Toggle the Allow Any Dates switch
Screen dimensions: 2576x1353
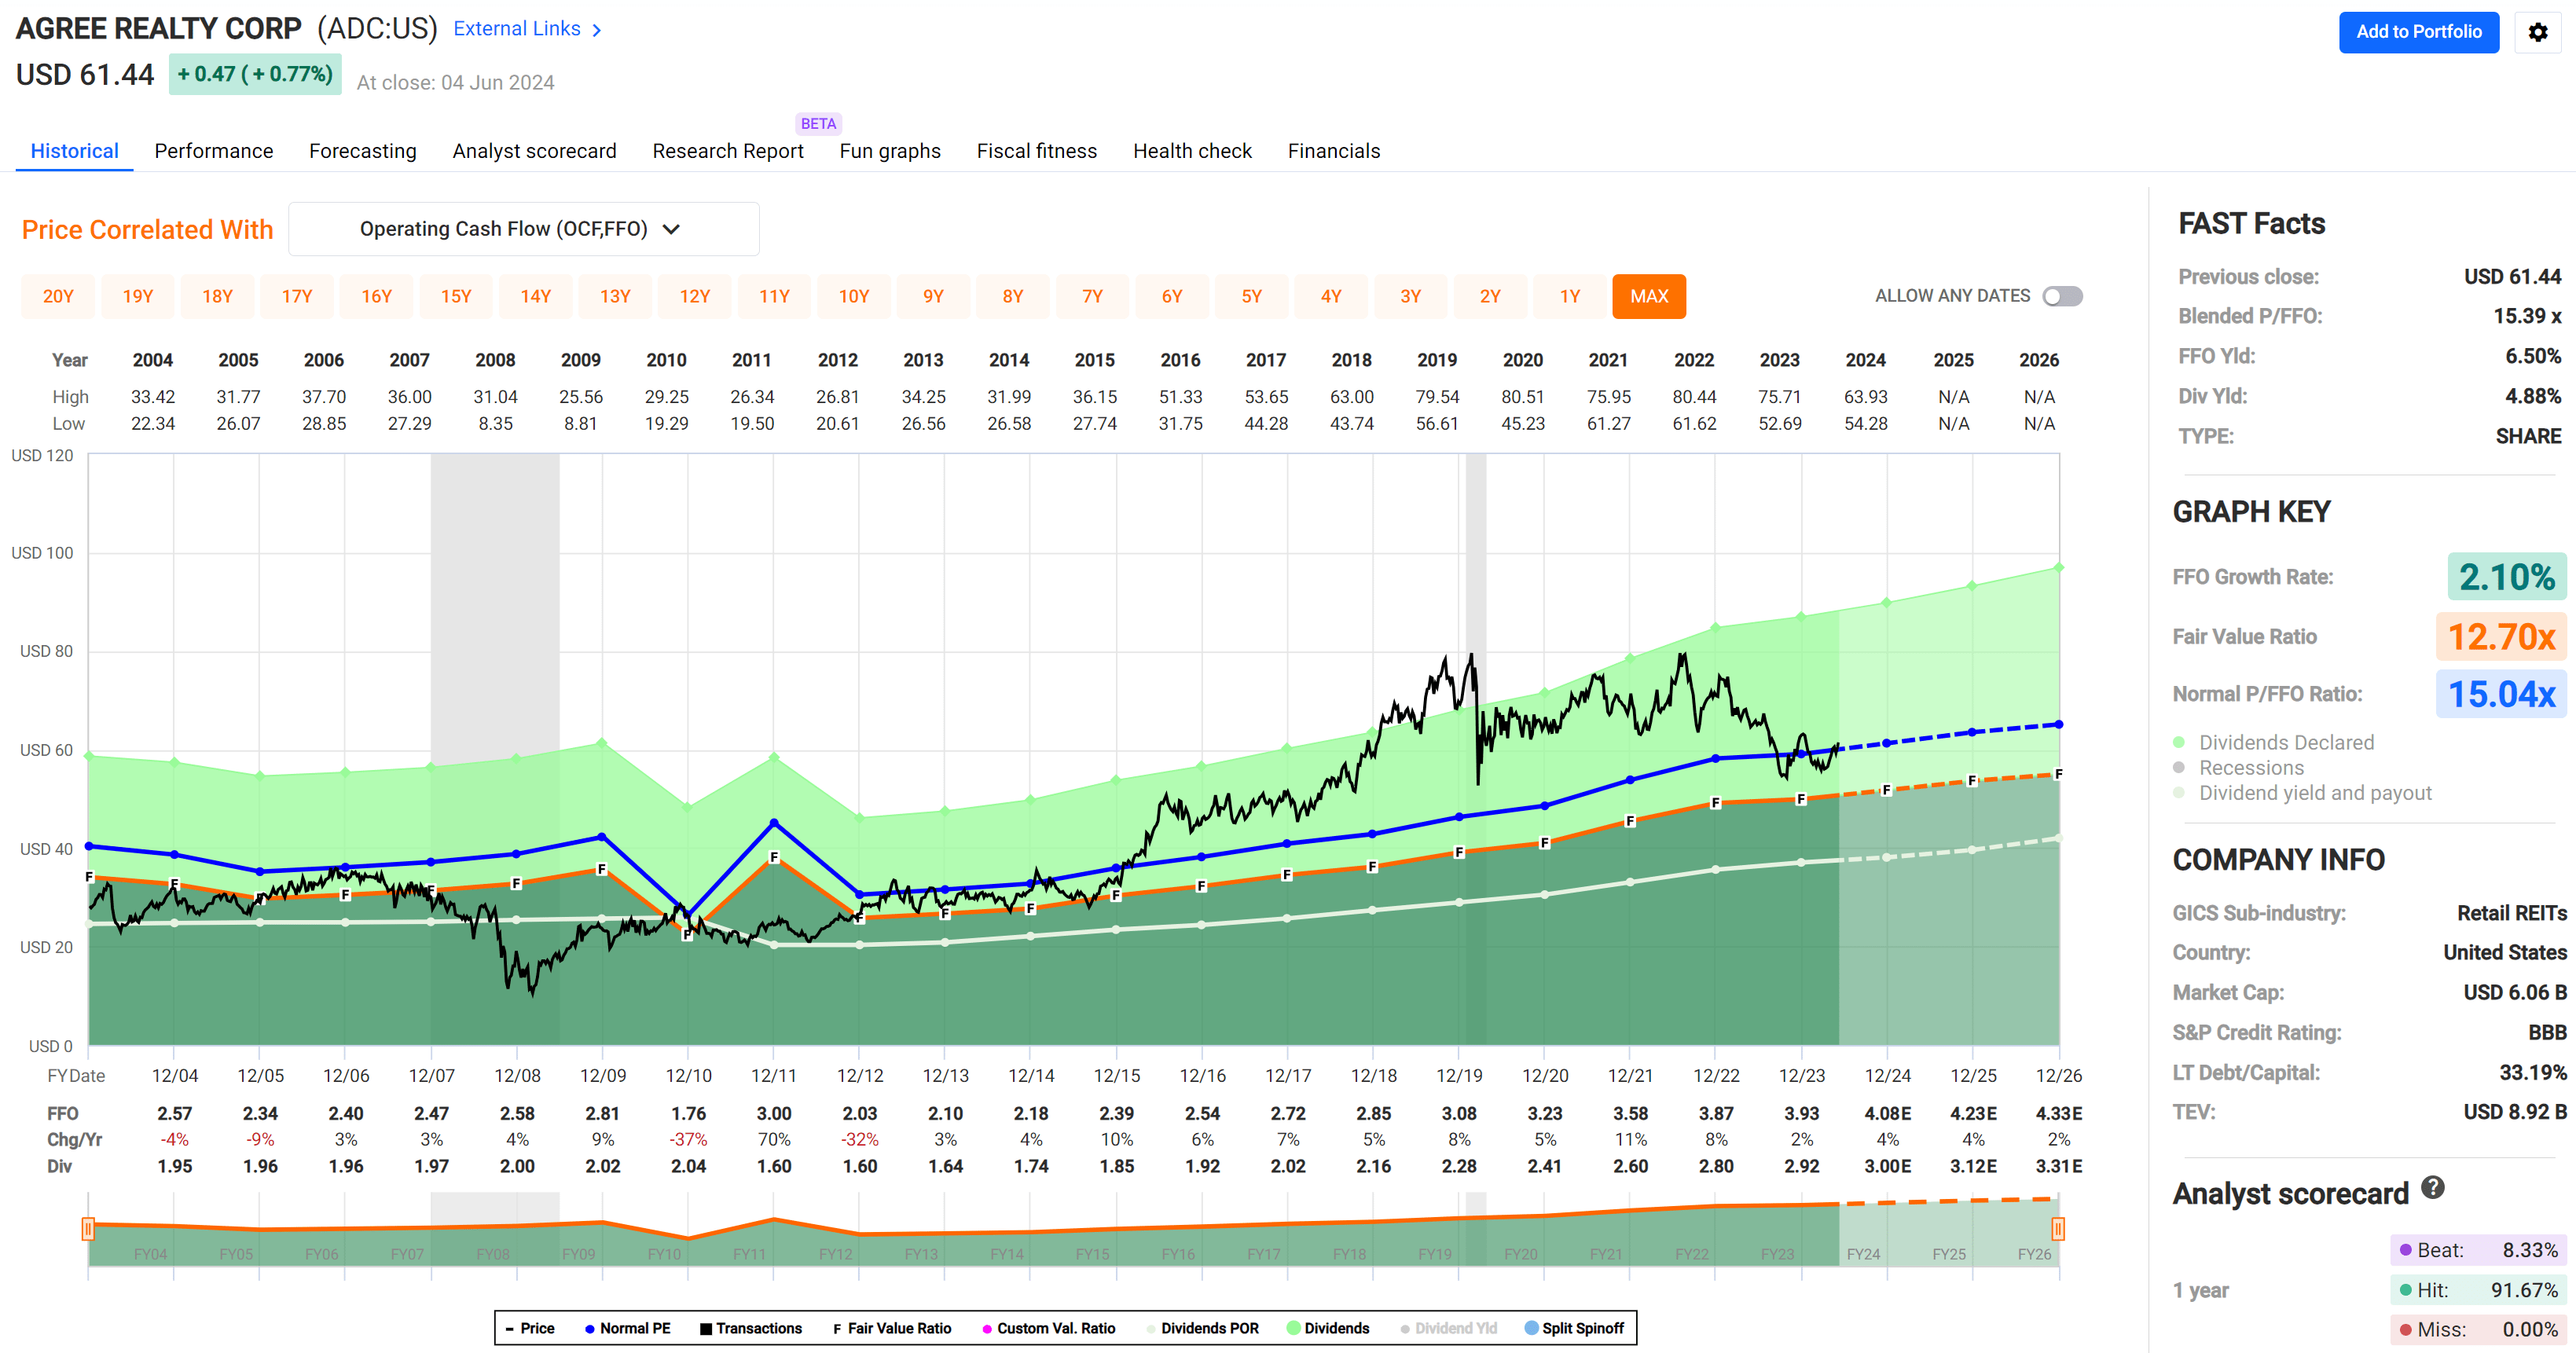[x=2062, y=296]
